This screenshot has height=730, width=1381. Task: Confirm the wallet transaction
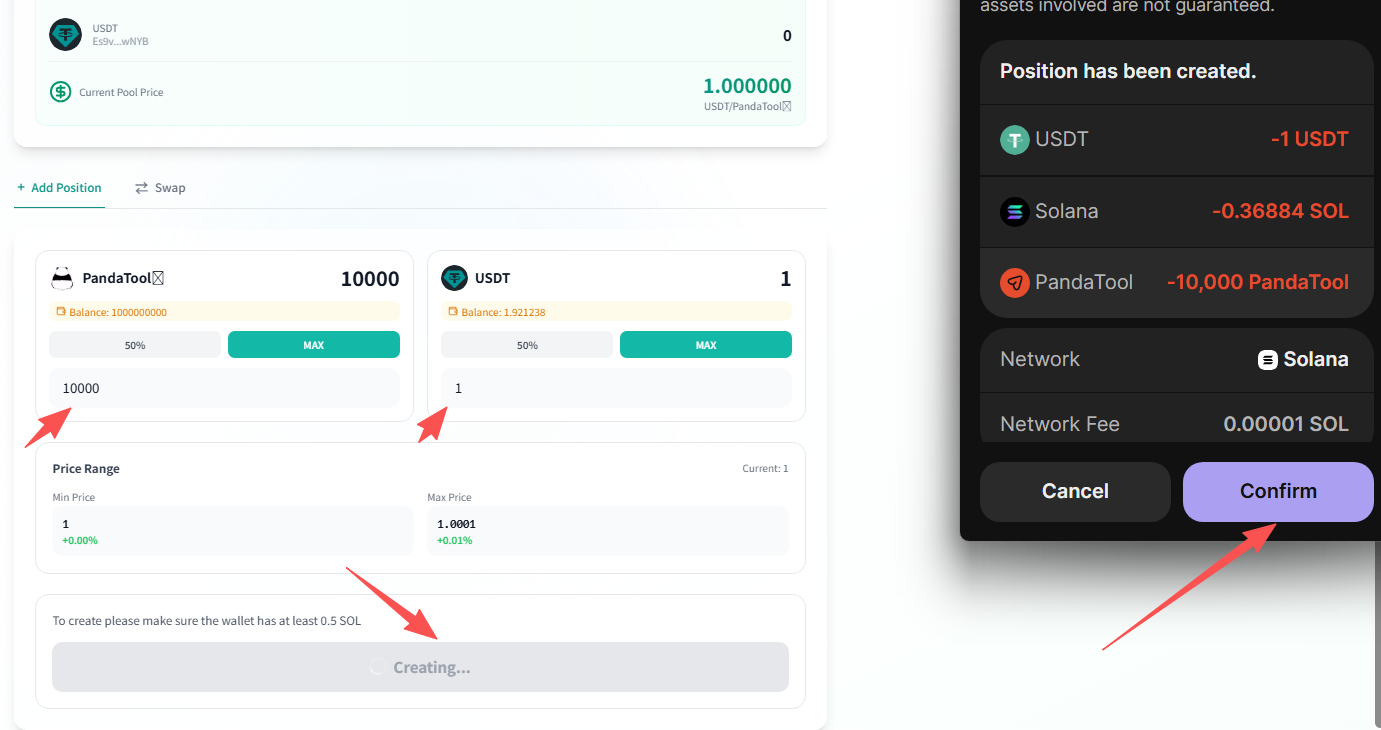[x=1278, y=491]
